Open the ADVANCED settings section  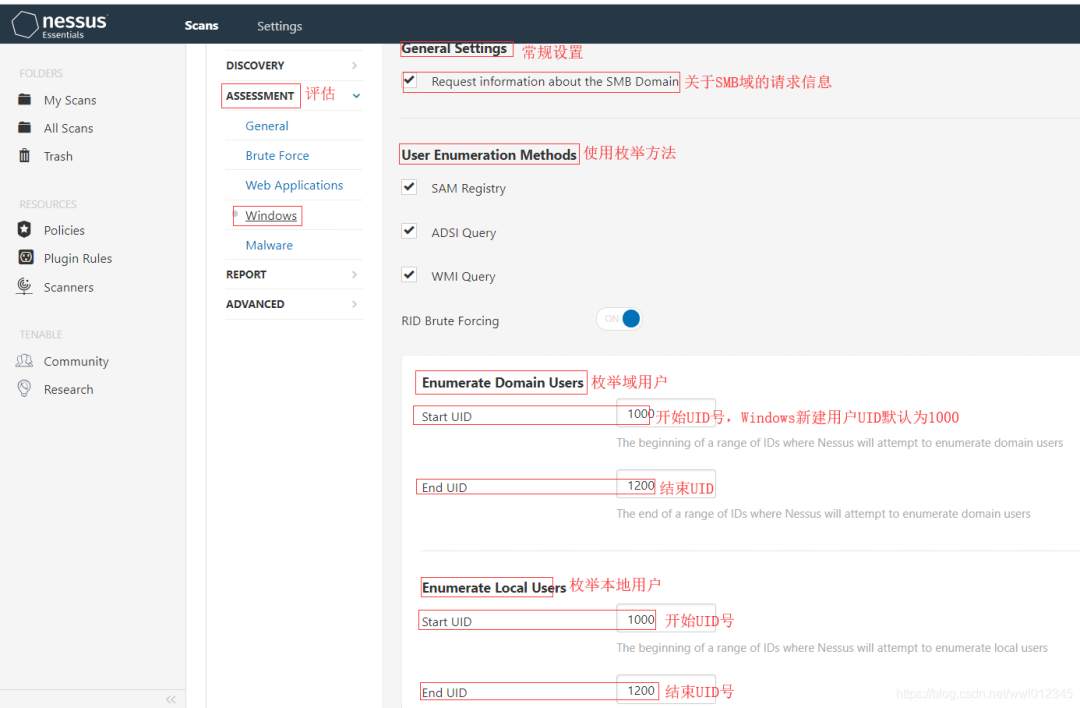[x=255, y=304]
